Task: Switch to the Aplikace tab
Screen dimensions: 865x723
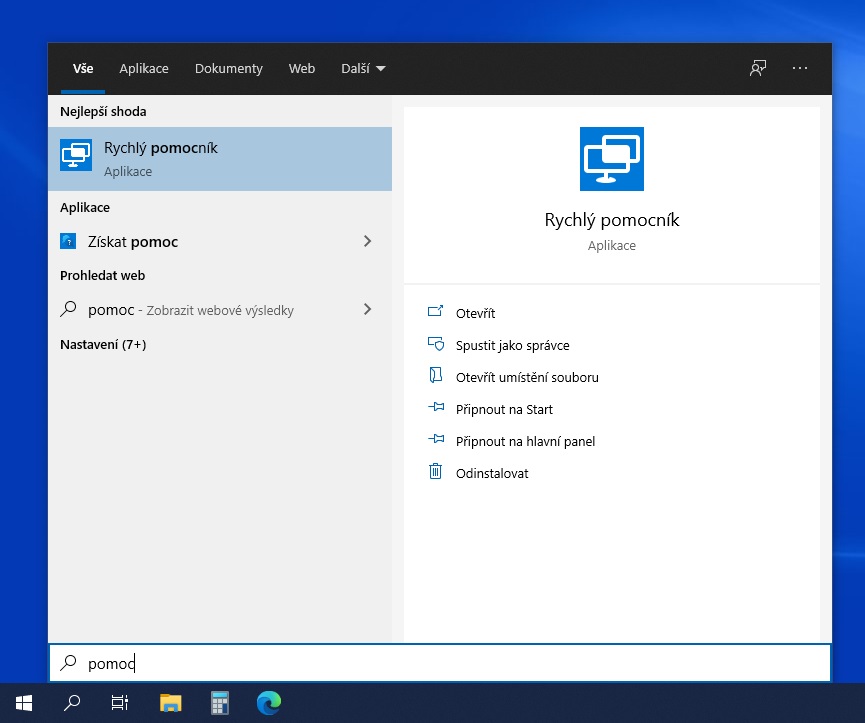Action: (144, 68)
